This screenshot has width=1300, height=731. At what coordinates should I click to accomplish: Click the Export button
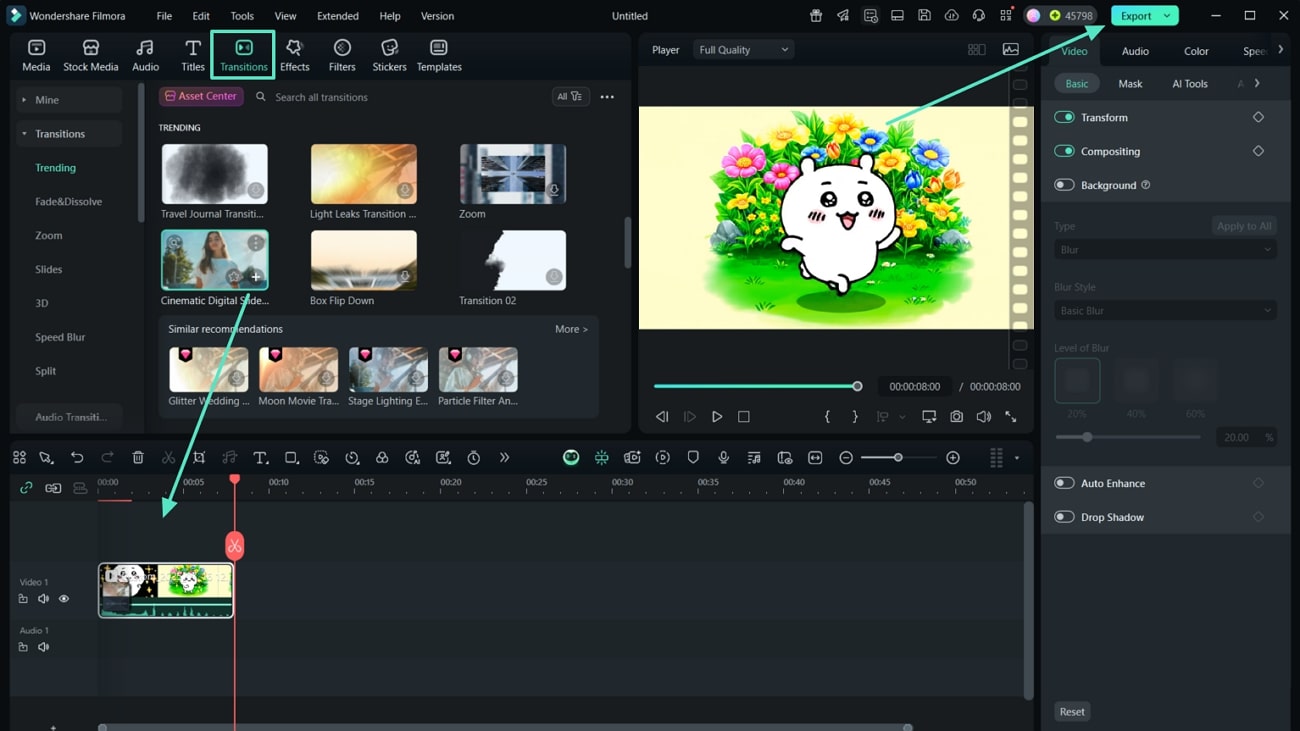pos(1136,16)
